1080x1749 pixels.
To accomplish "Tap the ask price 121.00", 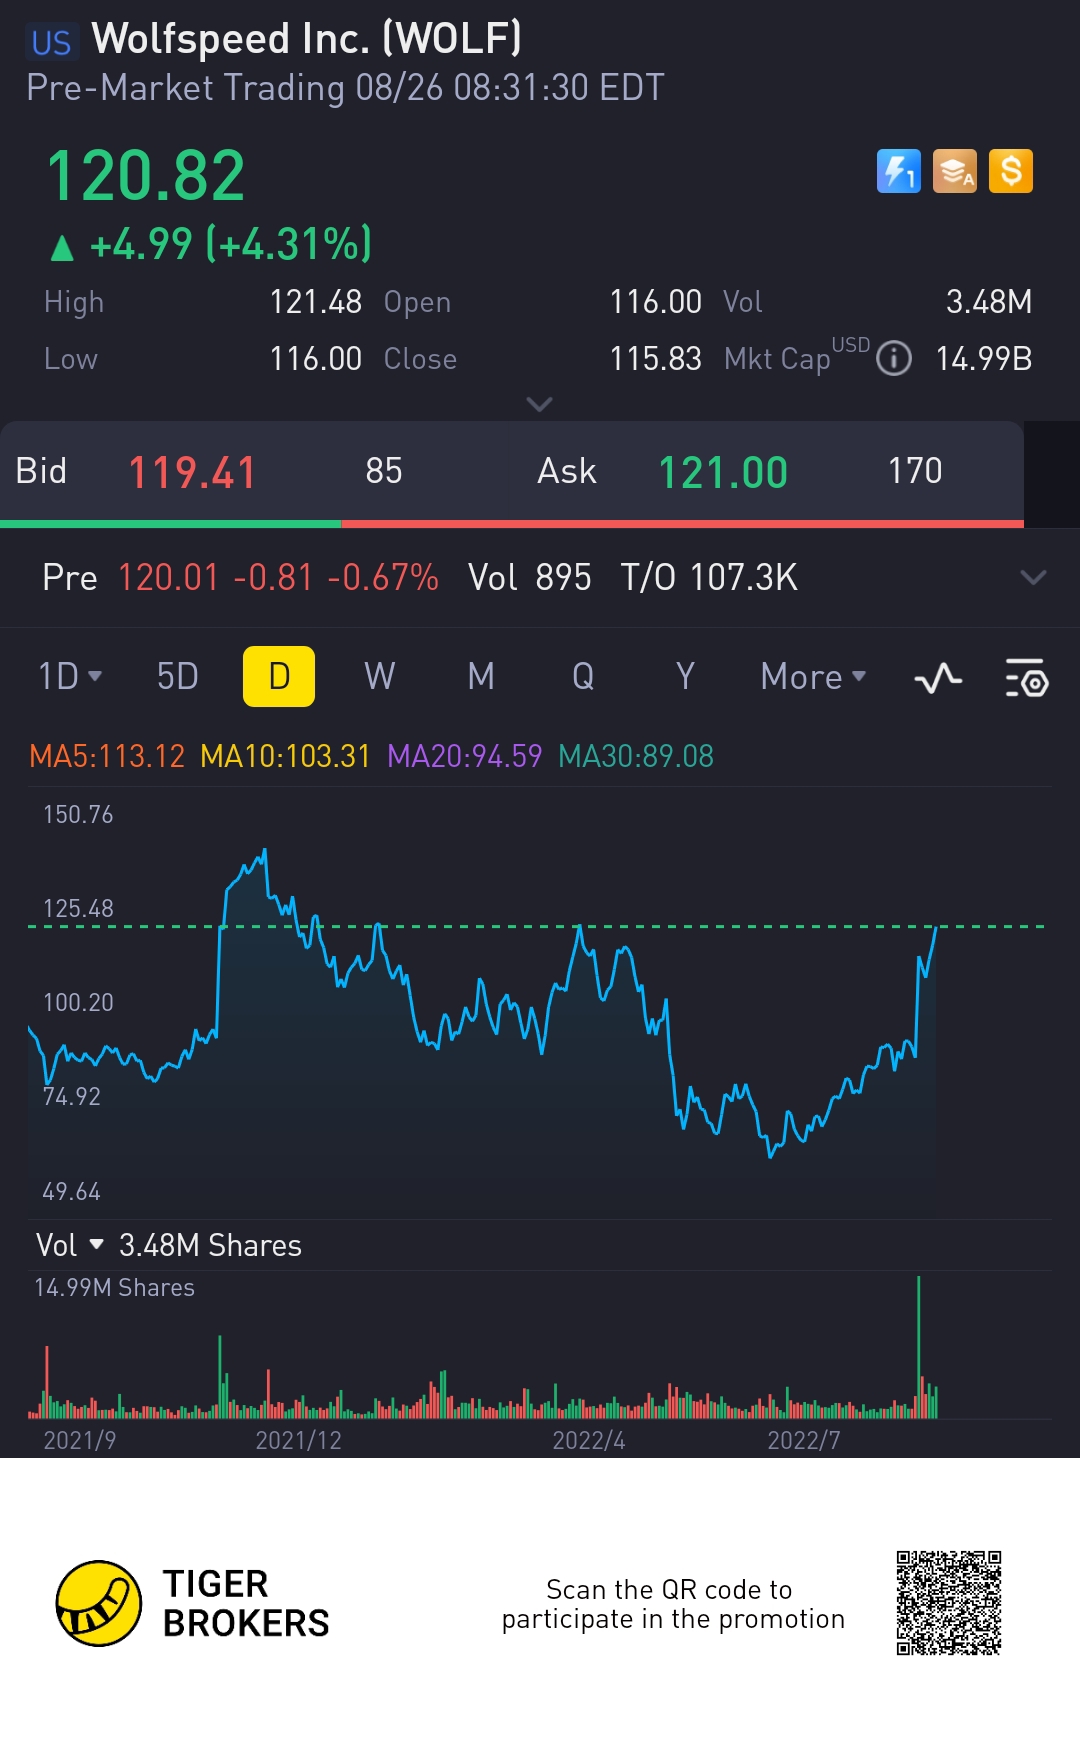I will click(x=723, y=472).
